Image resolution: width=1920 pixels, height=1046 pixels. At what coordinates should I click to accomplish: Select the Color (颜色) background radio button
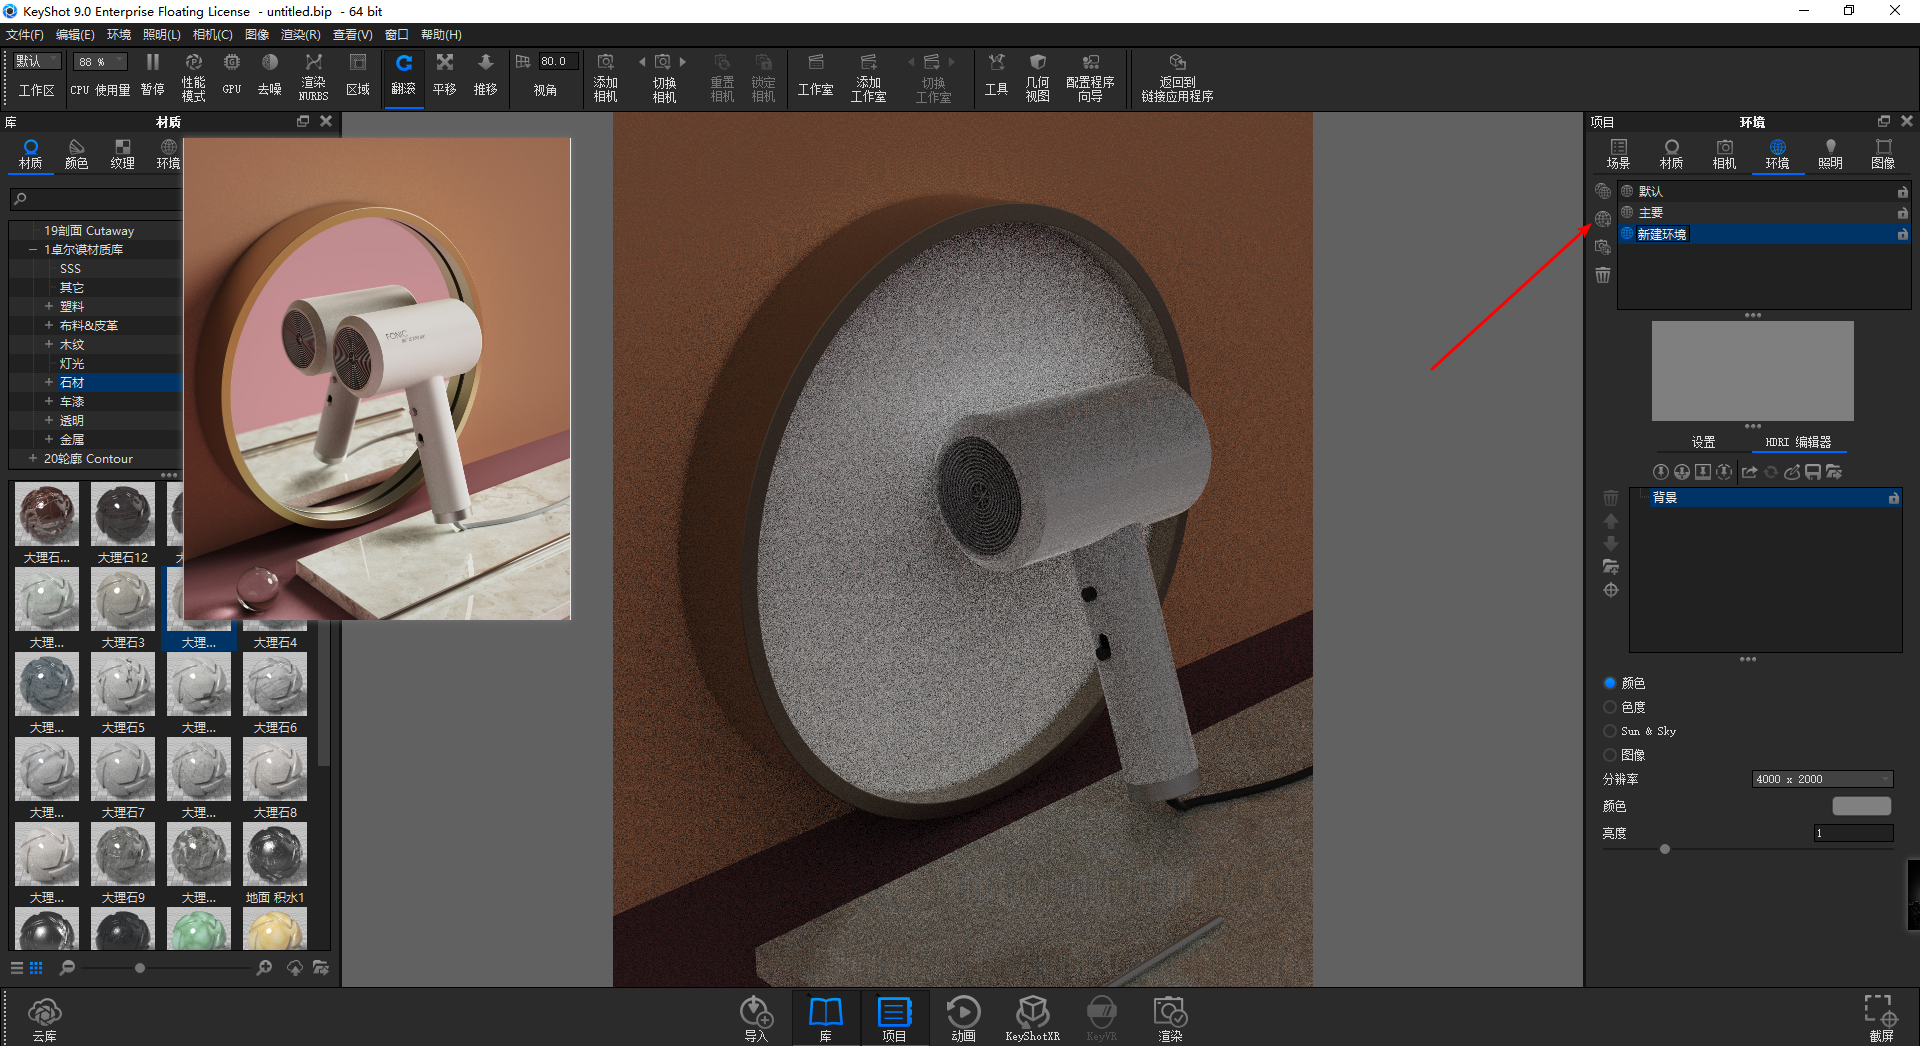1610,683
